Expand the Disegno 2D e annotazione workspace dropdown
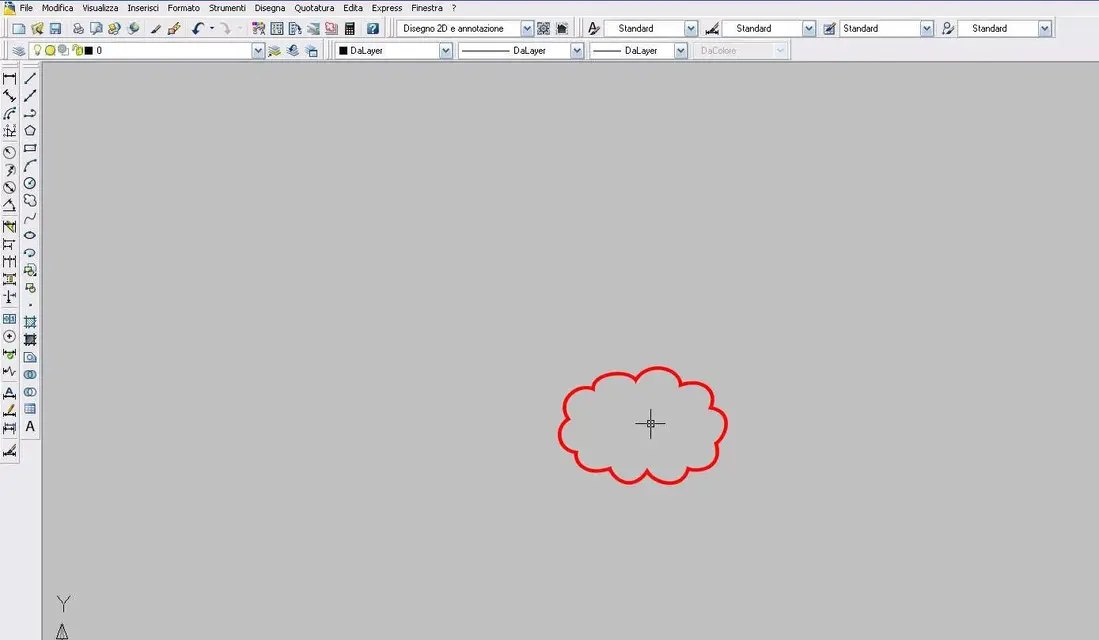The height and width of the screenshot is (640, 1099). (x=527, y=29)
